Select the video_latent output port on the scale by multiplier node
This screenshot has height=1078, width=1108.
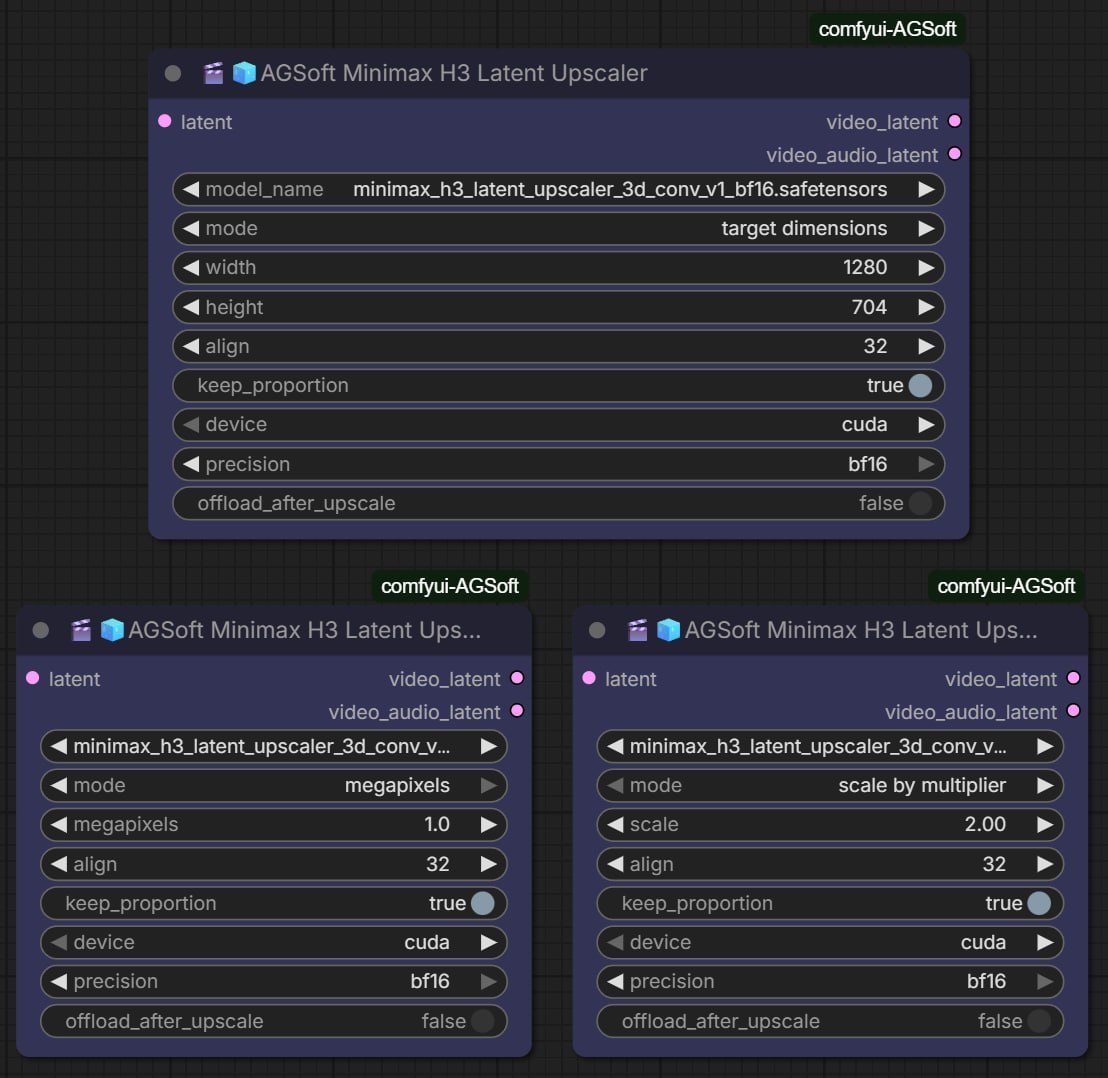(1073, 678)
